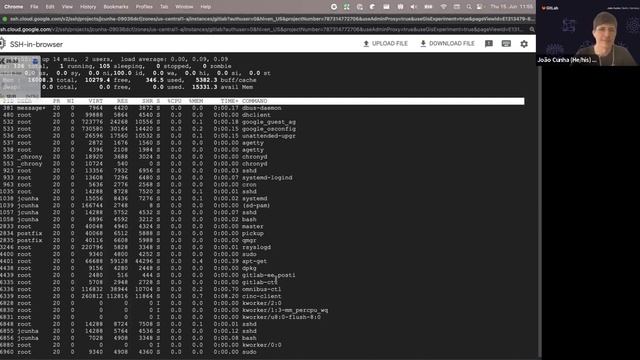Viewport: 640px width, 360px height.
Task: Click the green grid icon in the menu bar
Action: pos(347,7)
